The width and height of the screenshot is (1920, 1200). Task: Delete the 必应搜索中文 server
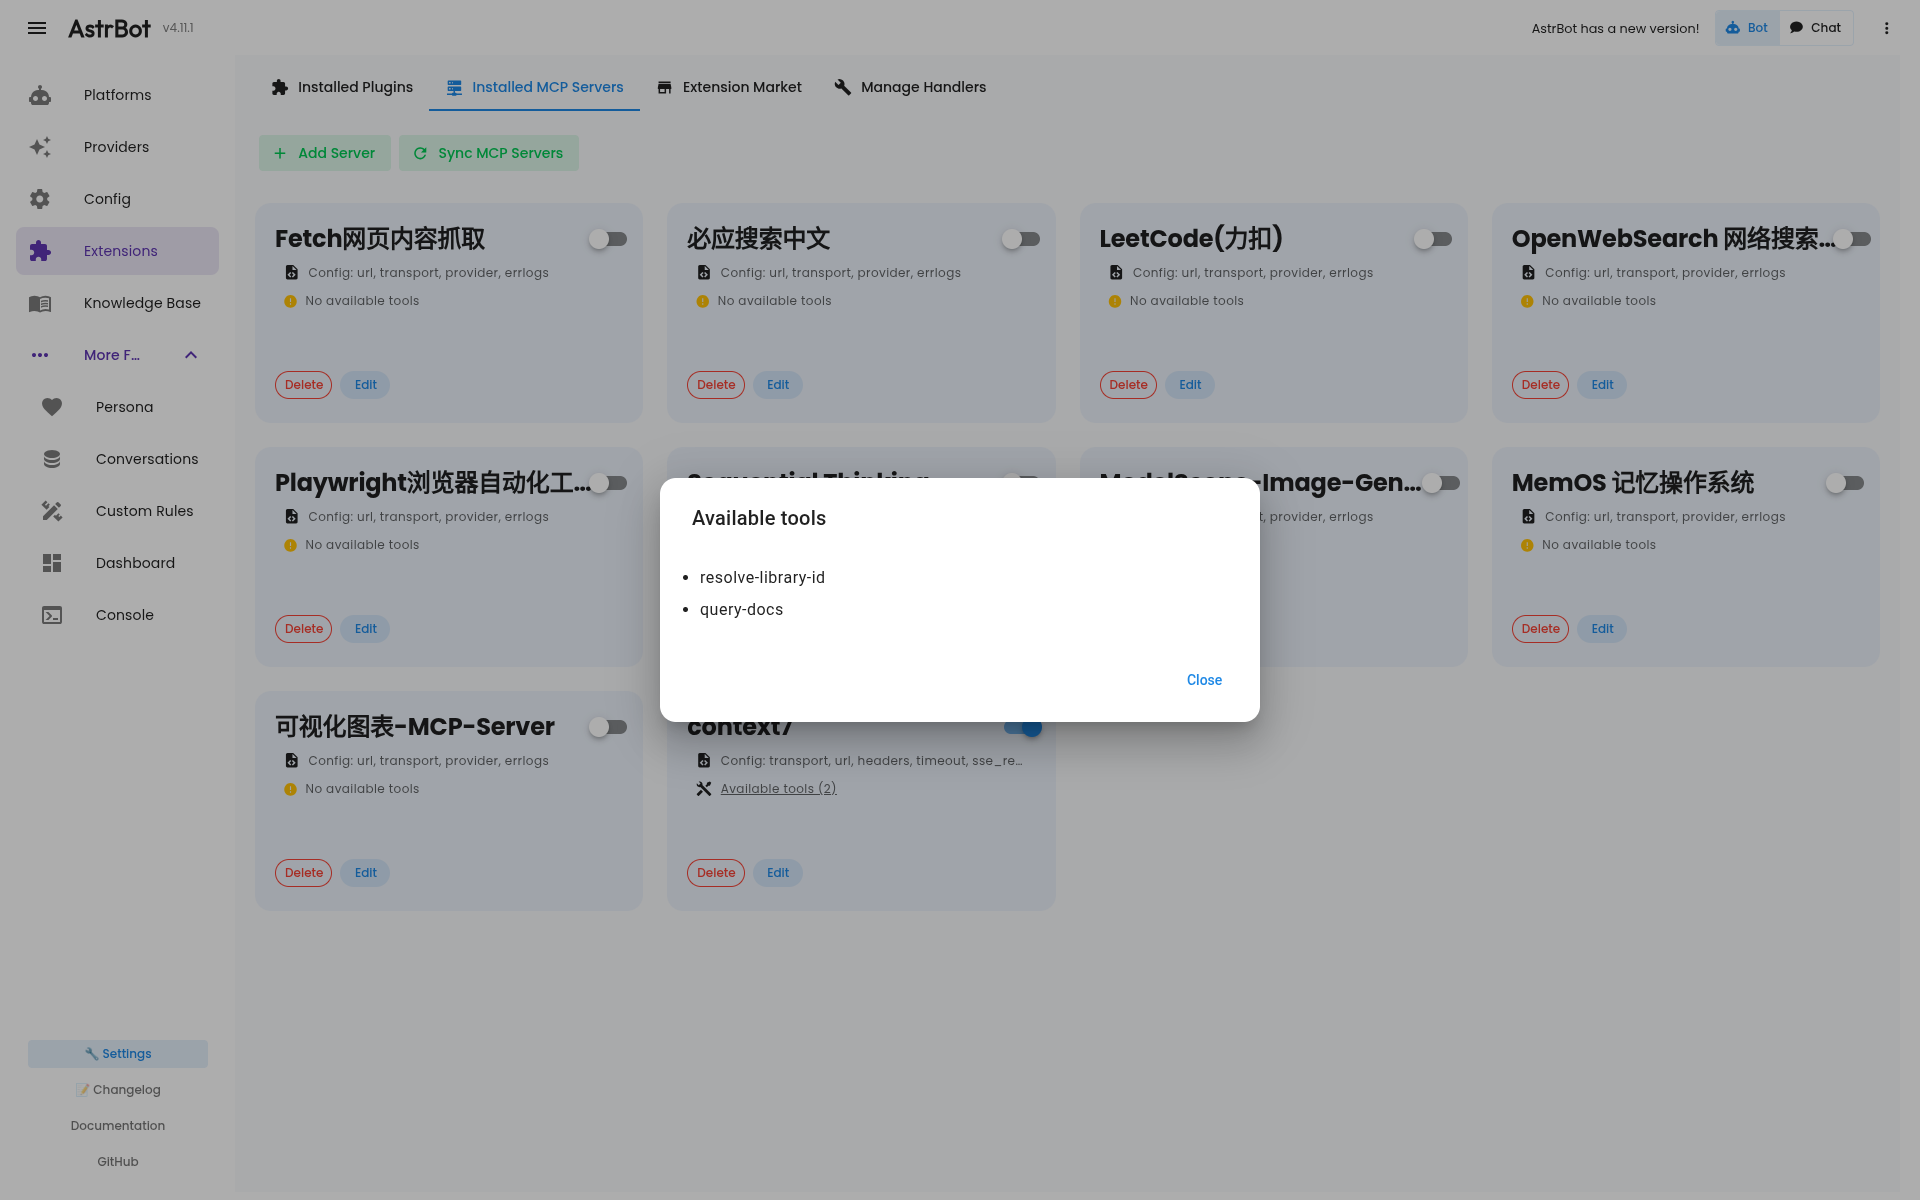point(715,385)
